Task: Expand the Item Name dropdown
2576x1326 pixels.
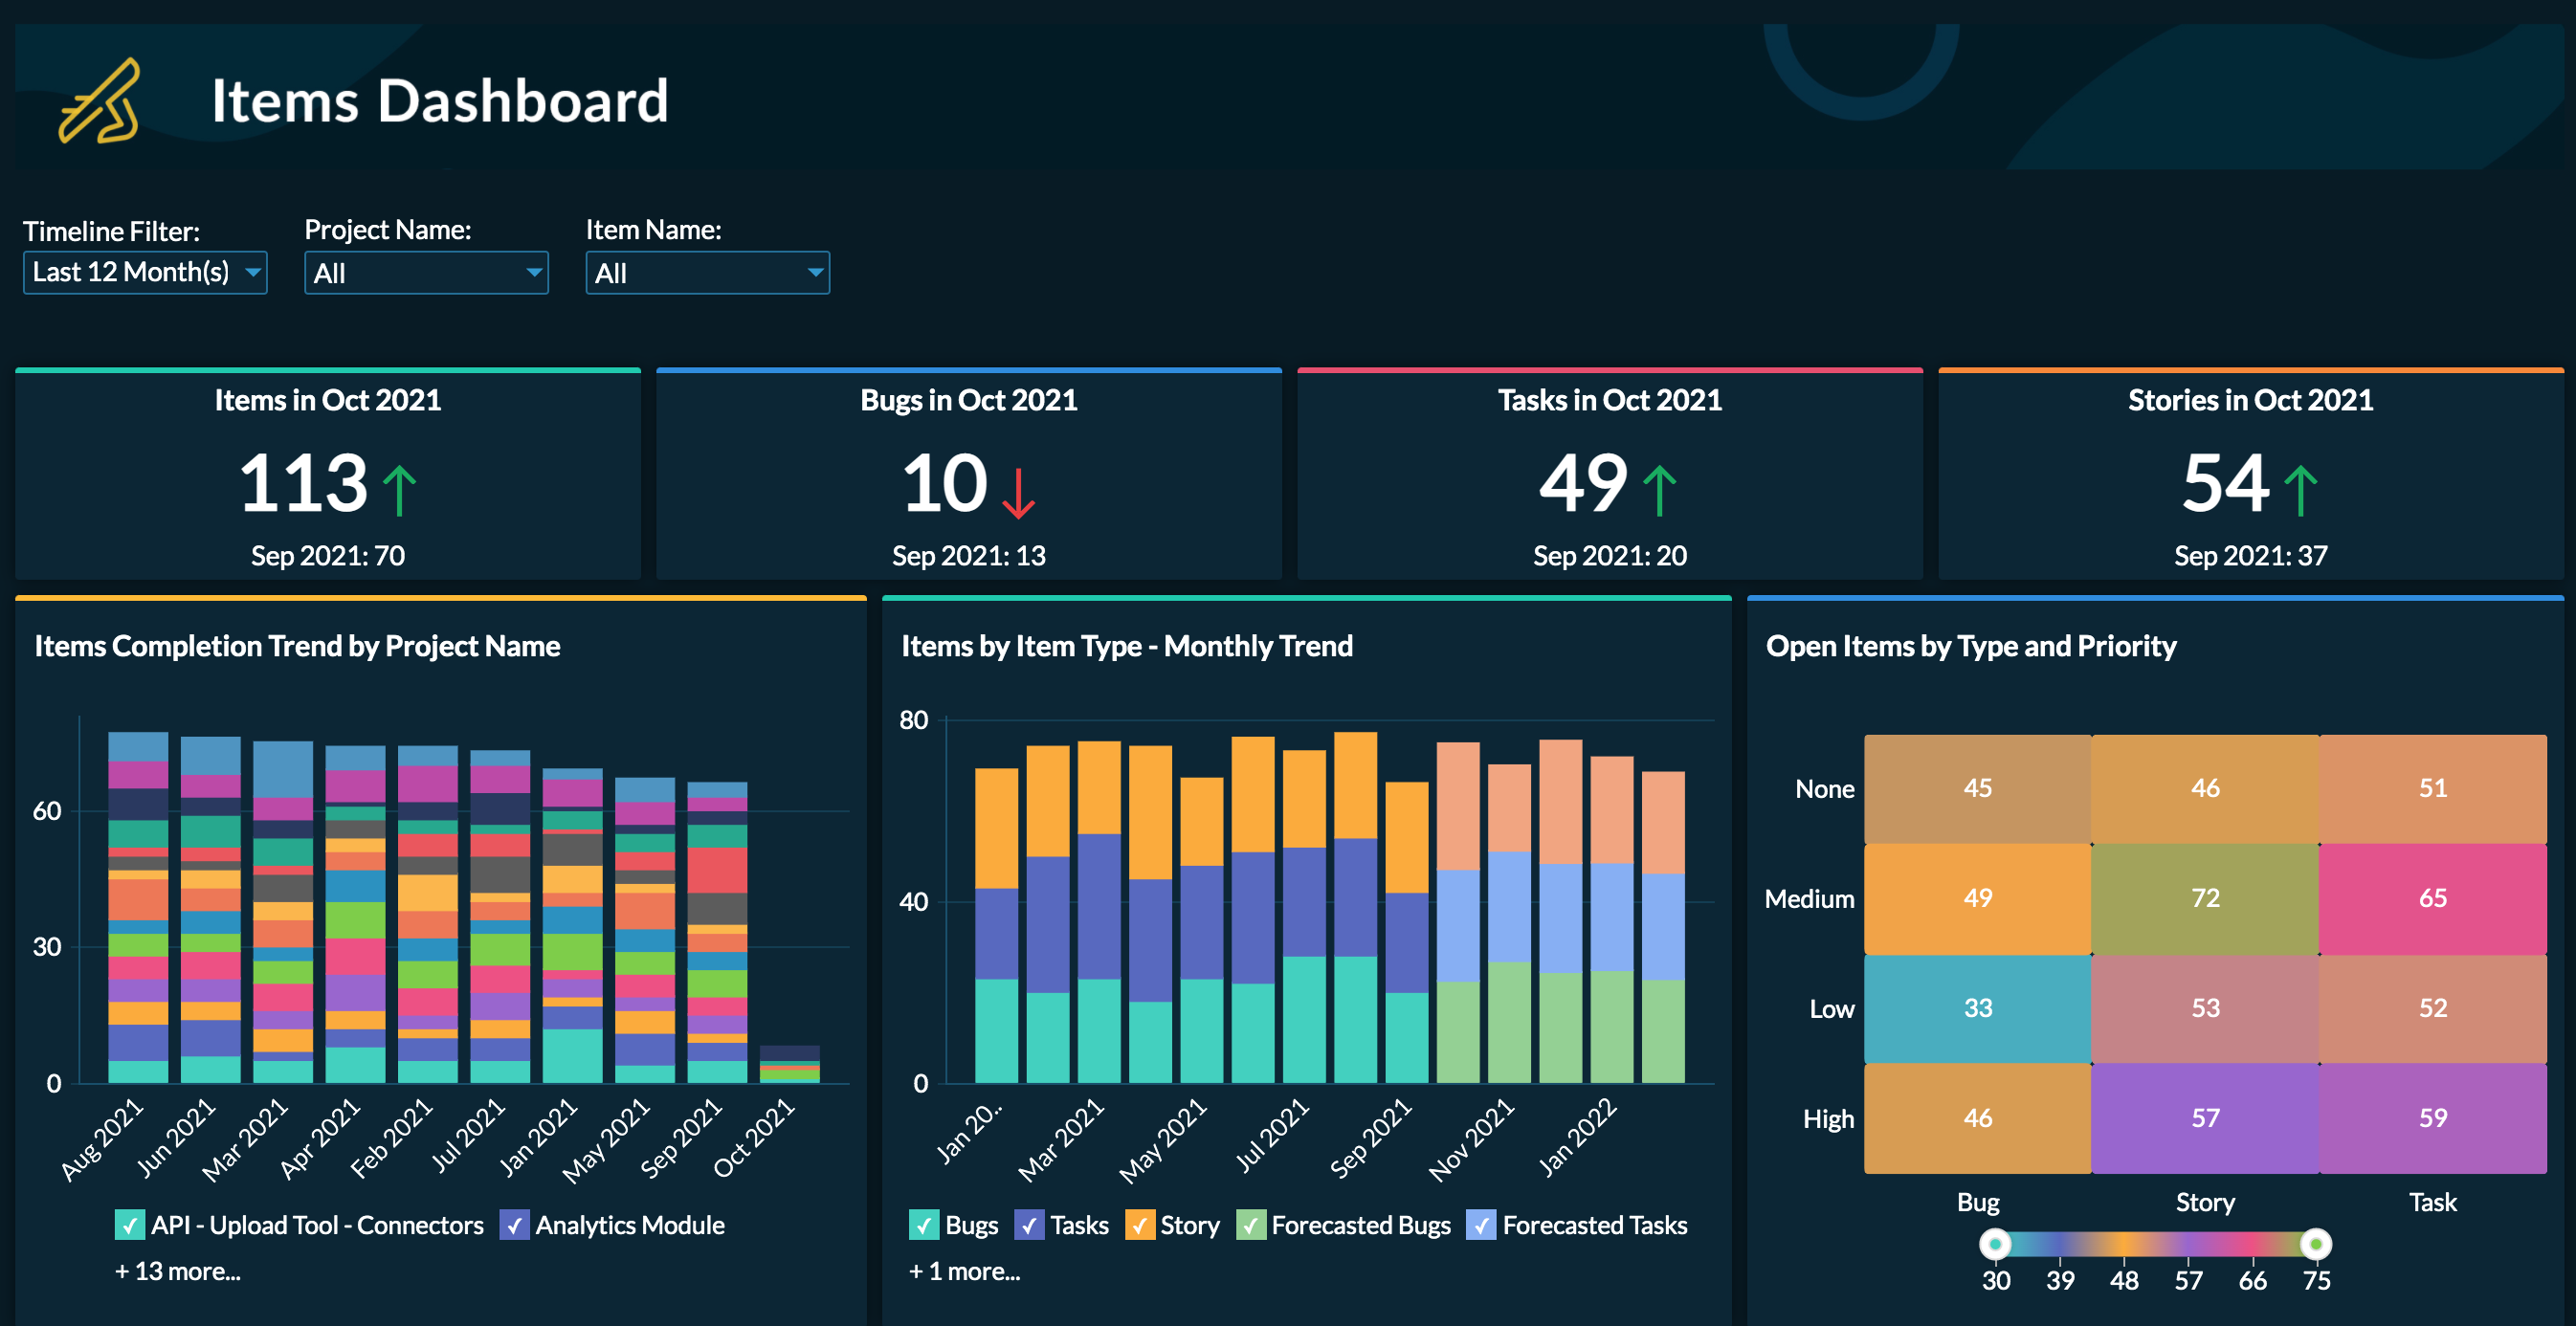Action: (707, 272)
